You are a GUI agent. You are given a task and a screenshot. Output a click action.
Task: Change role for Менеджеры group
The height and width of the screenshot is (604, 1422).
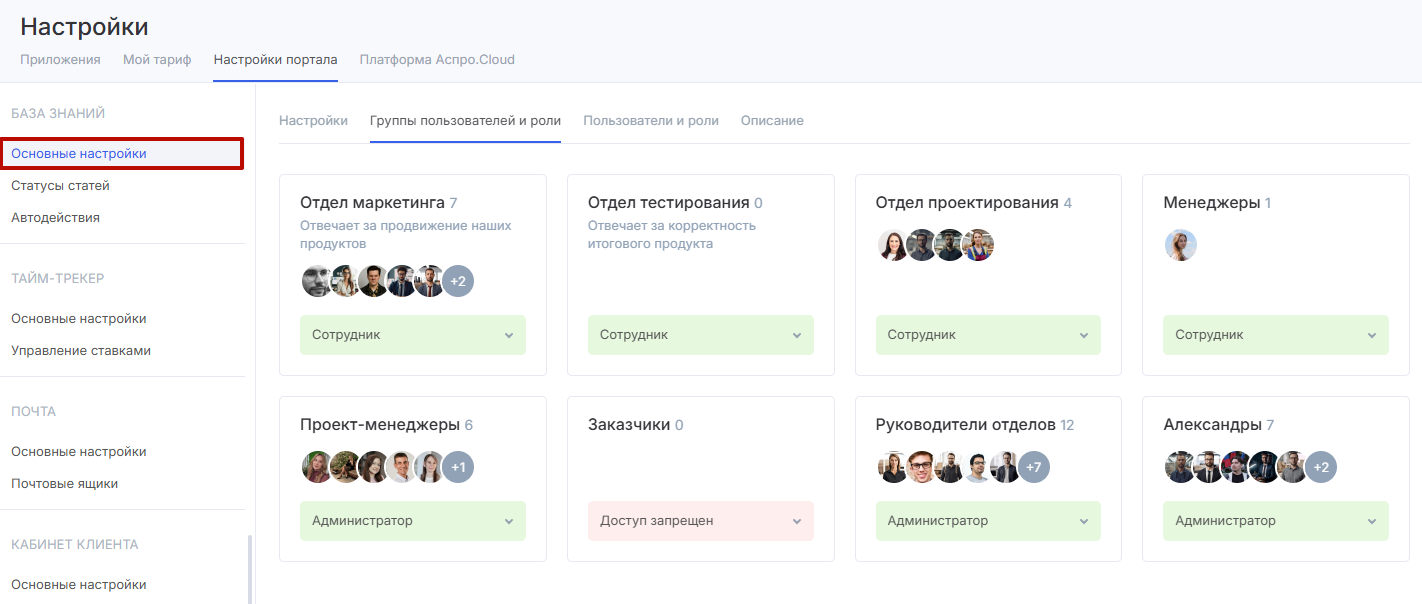(x=1275, y=335)
